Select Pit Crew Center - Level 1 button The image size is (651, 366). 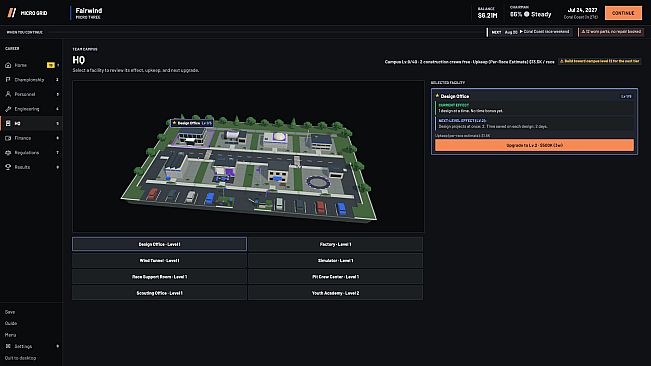point(335,277)
